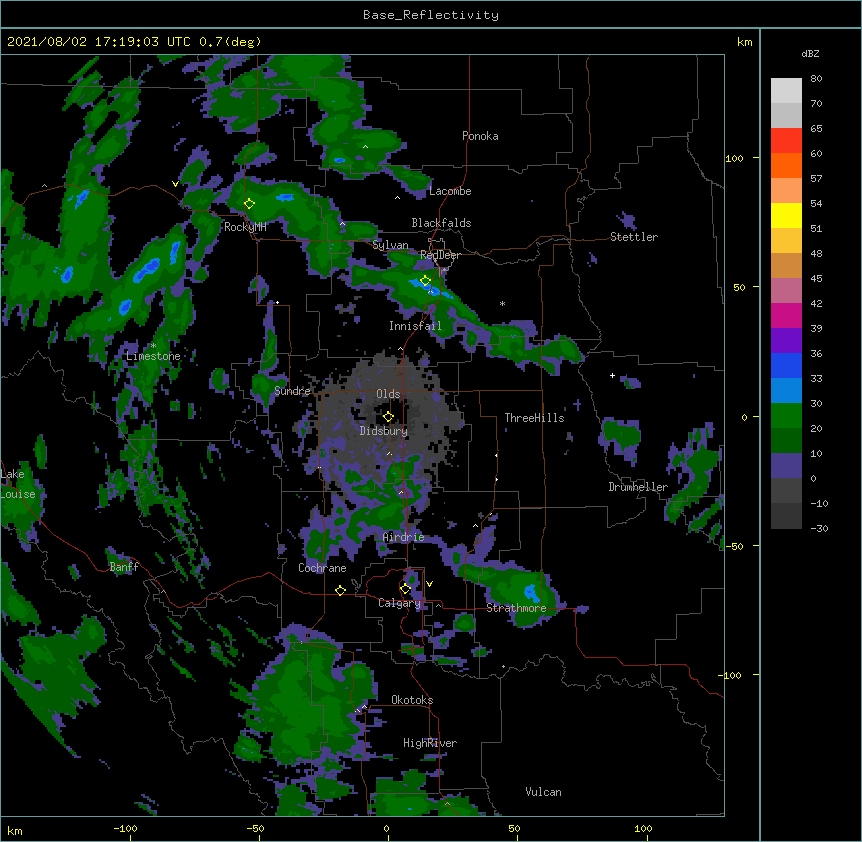
Task: Click the yellow V marker east of Calgary
Action: tap(429, 584)
